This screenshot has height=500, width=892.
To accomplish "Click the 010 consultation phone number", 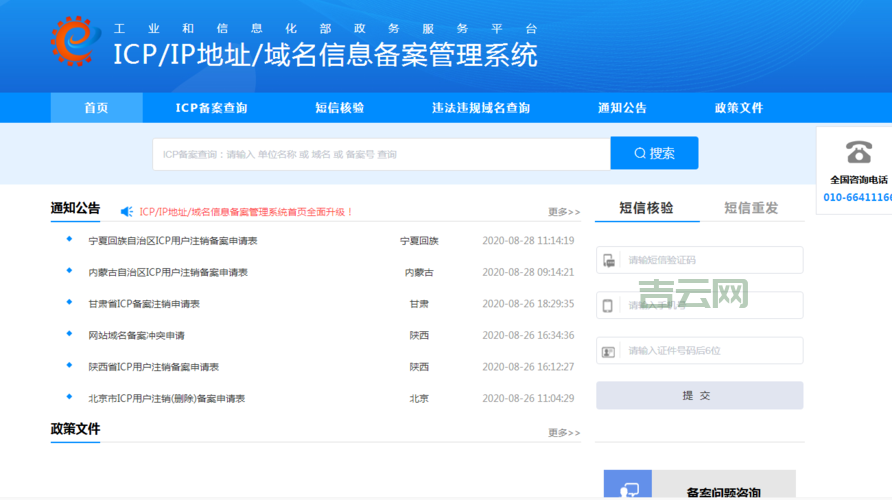I will click(857, 197).
